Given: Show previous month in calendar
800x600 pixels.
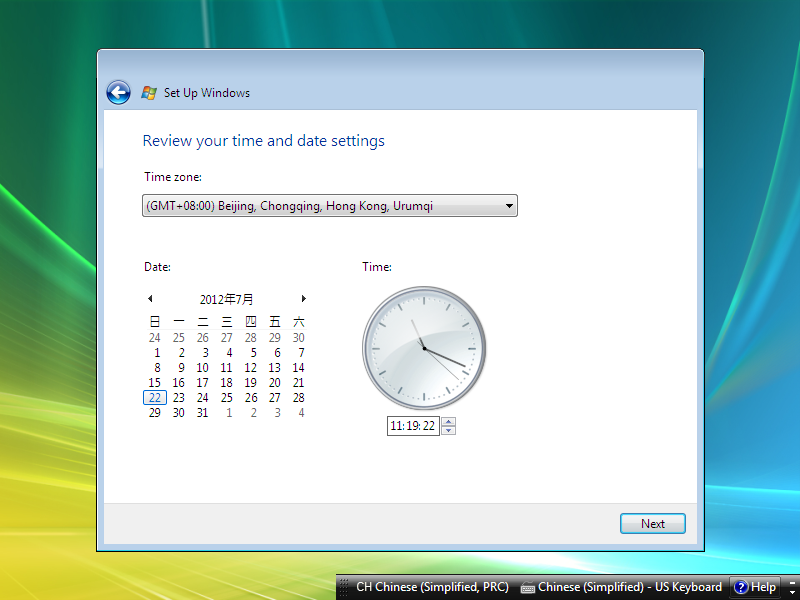Looking at the screenshot, I should point(150,298).
